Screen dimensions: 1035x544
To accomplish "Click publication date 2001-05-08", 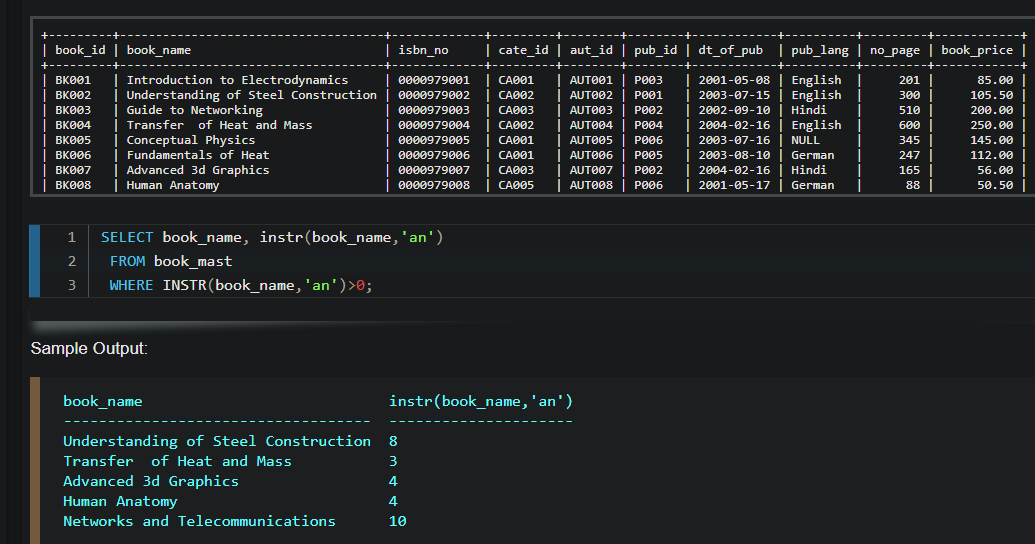I will (x=734, y=80).
